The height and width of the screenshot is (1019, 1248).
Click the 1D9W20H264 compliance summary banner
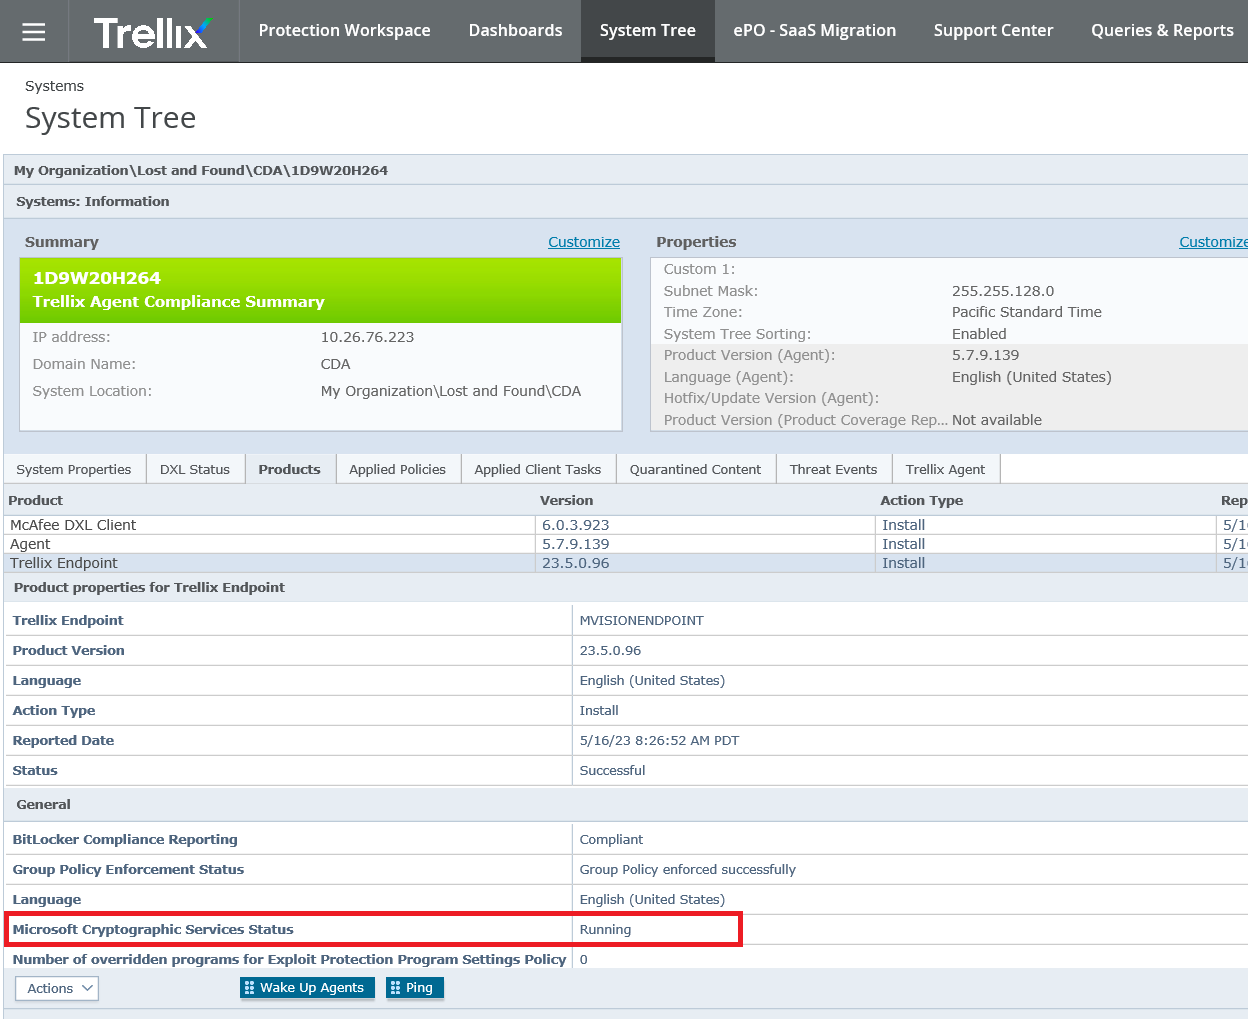[320, 290]
